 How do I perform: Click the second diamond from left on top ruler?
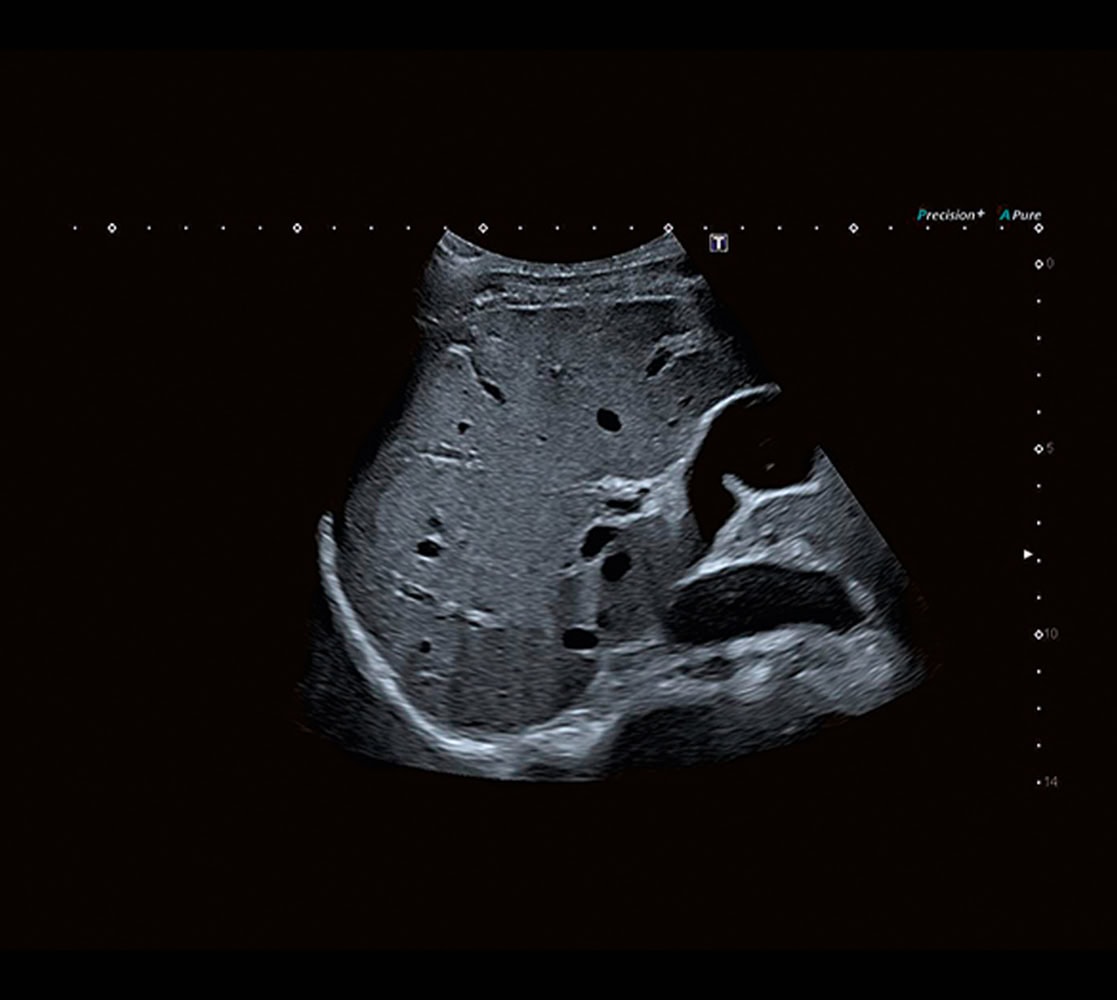point(297,228)
